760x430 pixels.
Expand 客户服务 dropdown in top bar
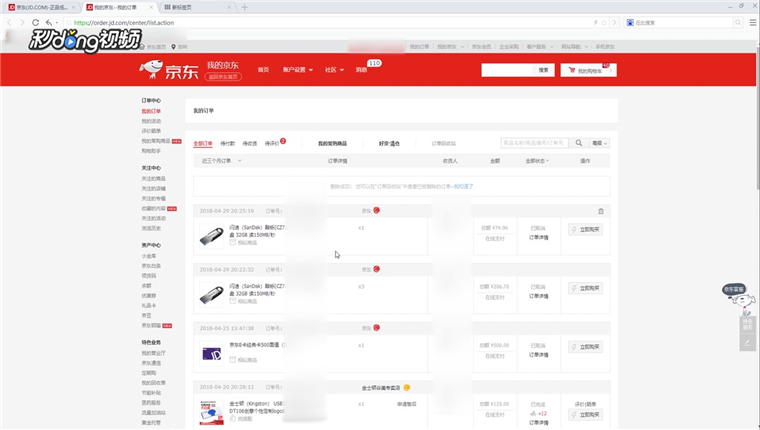point(540,47)
